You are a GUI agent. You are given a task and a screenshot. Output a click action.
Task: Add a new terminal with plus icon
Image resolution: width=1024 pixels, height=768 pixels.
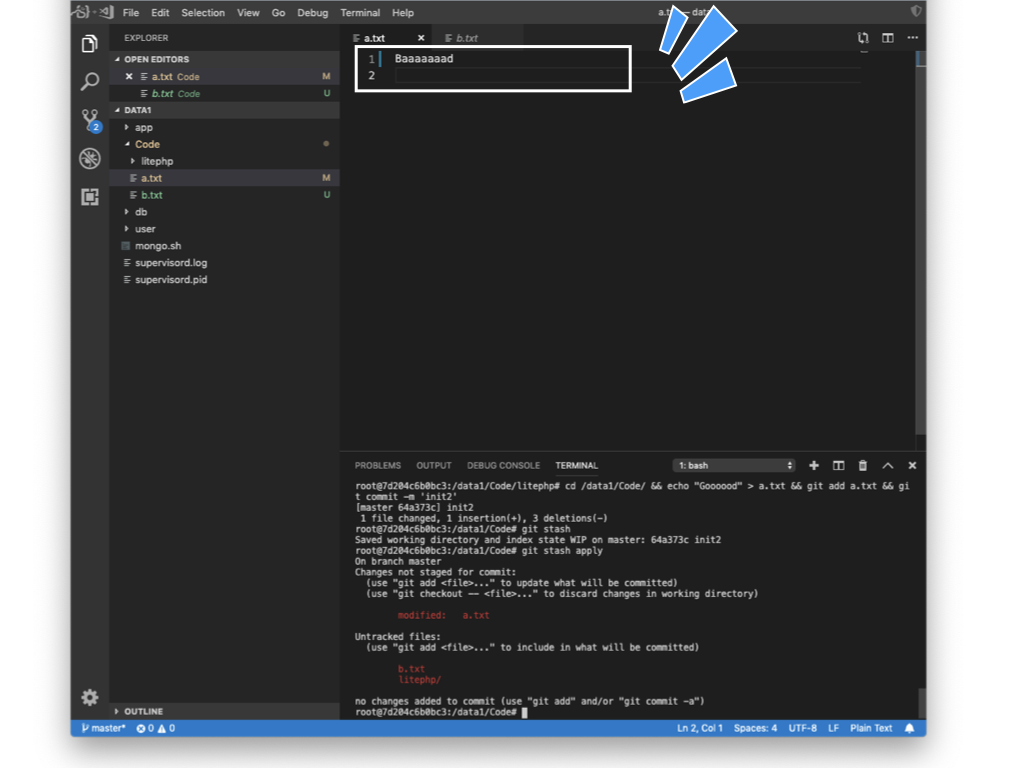[814, 466]
